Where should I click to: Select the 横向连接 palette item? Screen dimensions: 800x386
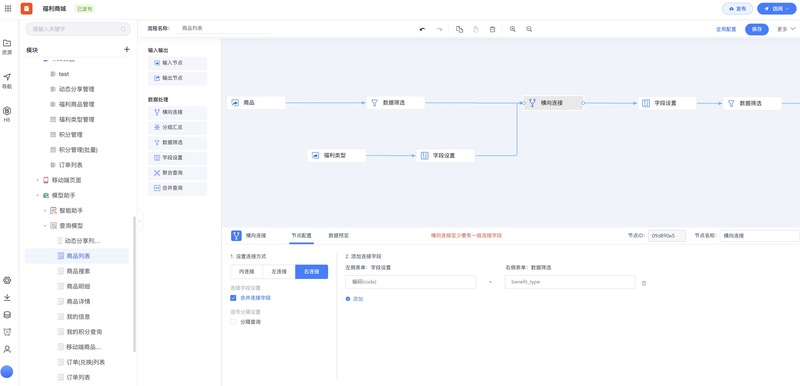click(178, 112)
